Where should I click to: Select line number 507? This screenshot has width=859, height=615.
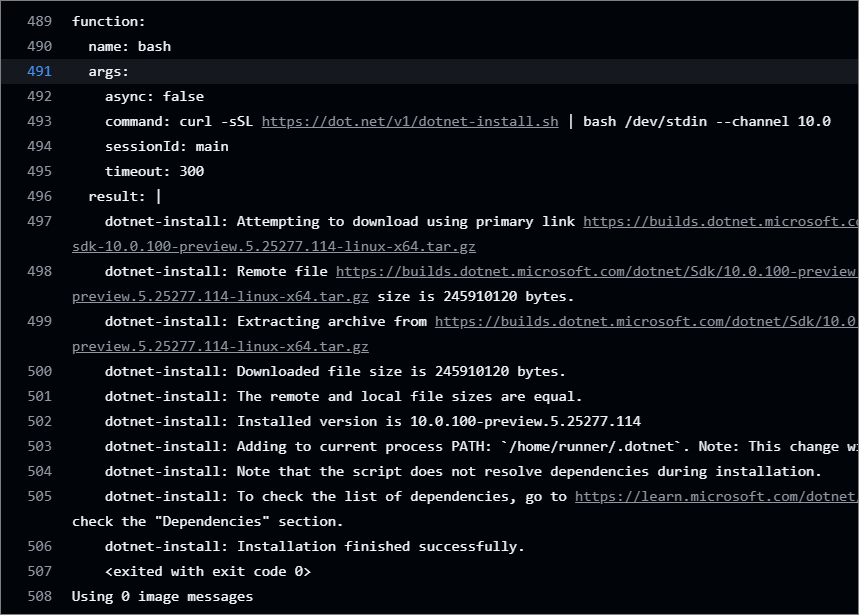(x=39, y=571)
